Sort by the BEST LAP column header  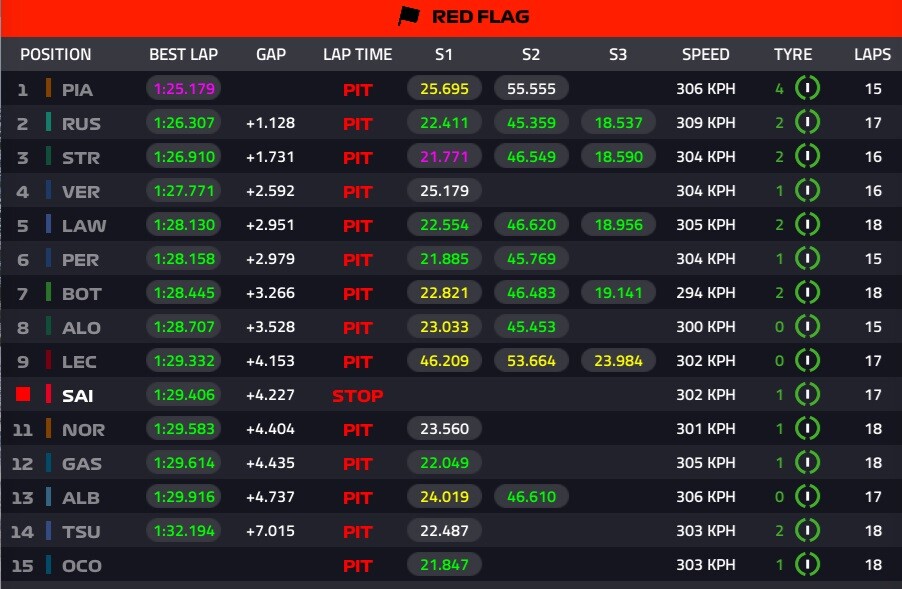(x=183, y=54)
